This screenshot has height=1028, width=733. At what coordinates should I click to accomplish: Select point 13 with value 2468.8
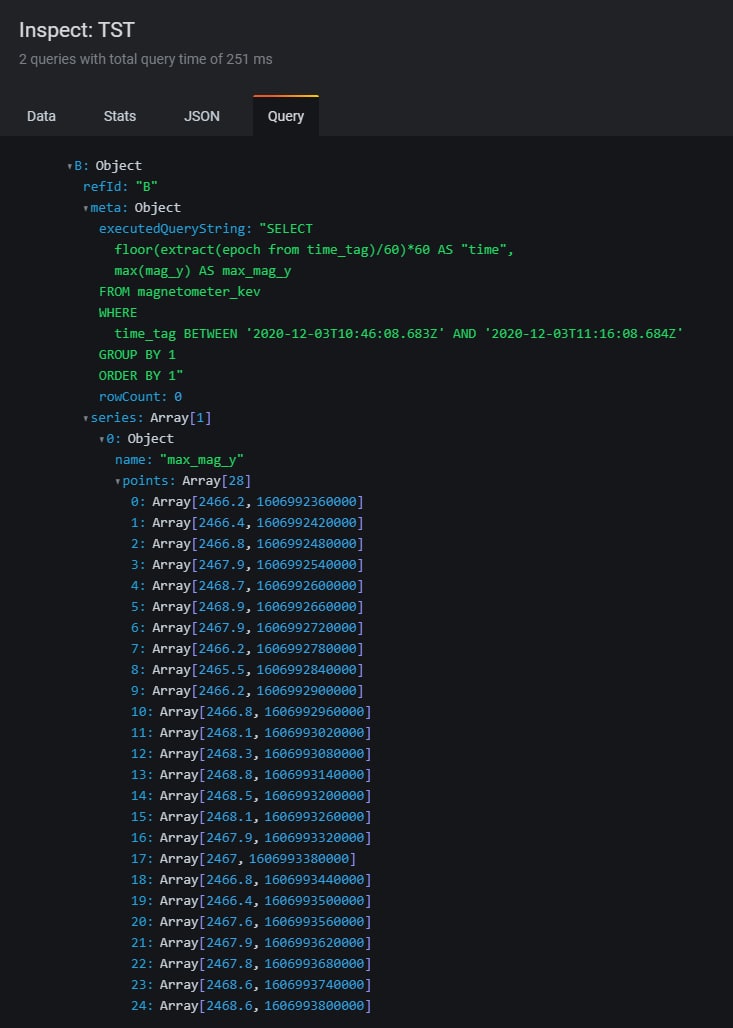click(x=230, y=774)
